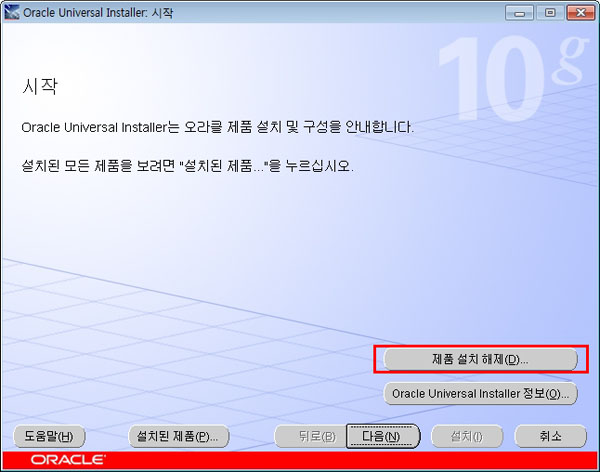Proceed with the 다음(N) button

(383, 436)
